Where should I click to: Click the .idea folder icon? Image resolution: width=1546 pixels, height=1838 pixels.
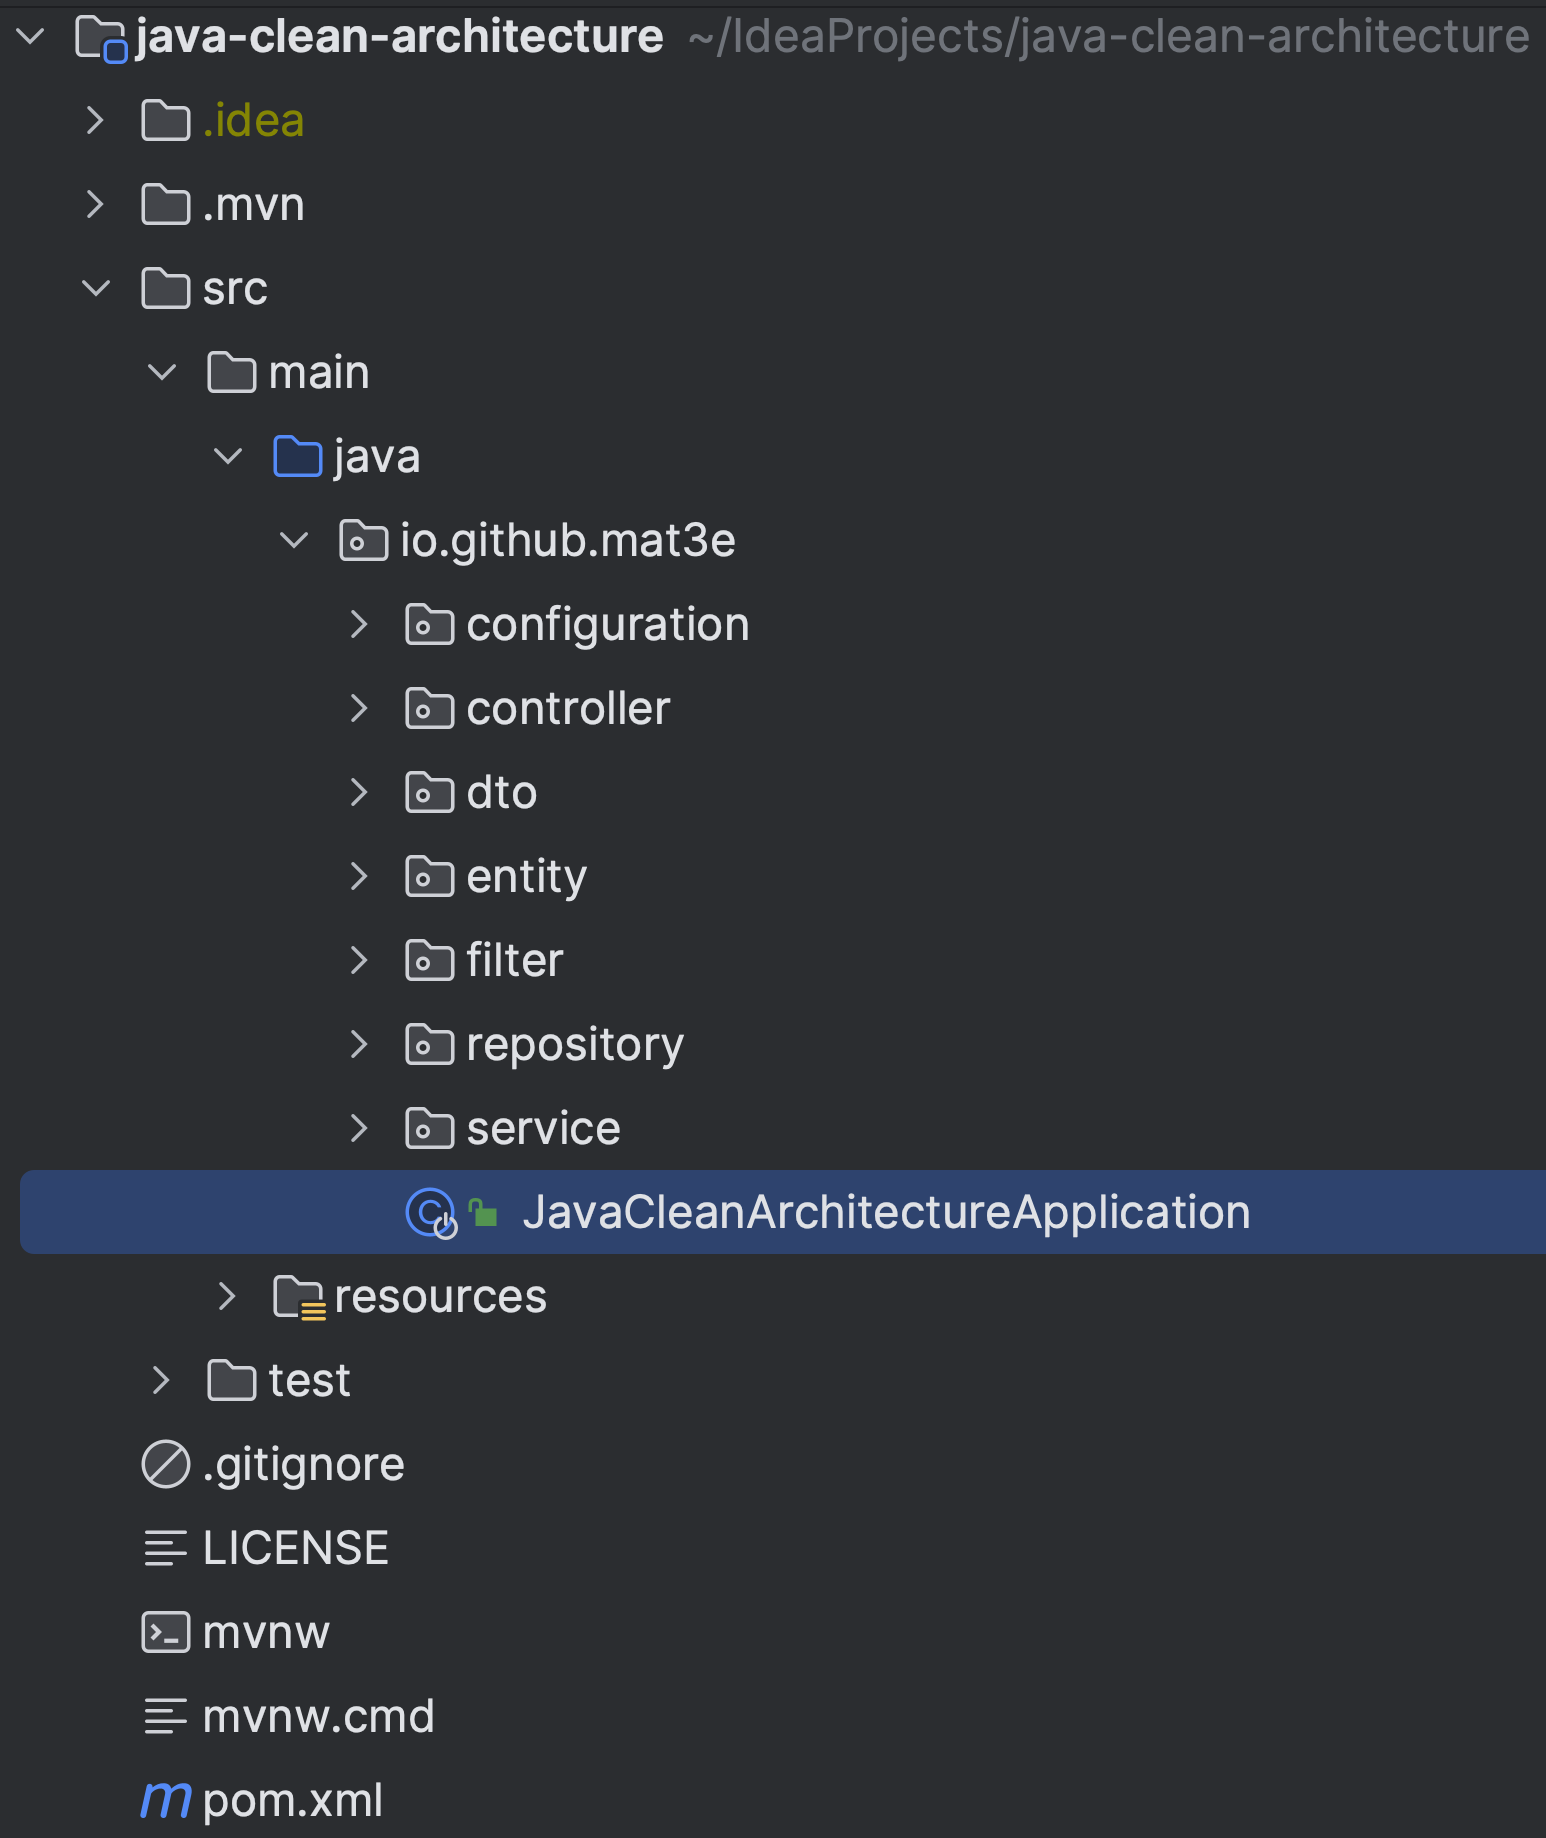pos(166,121)
